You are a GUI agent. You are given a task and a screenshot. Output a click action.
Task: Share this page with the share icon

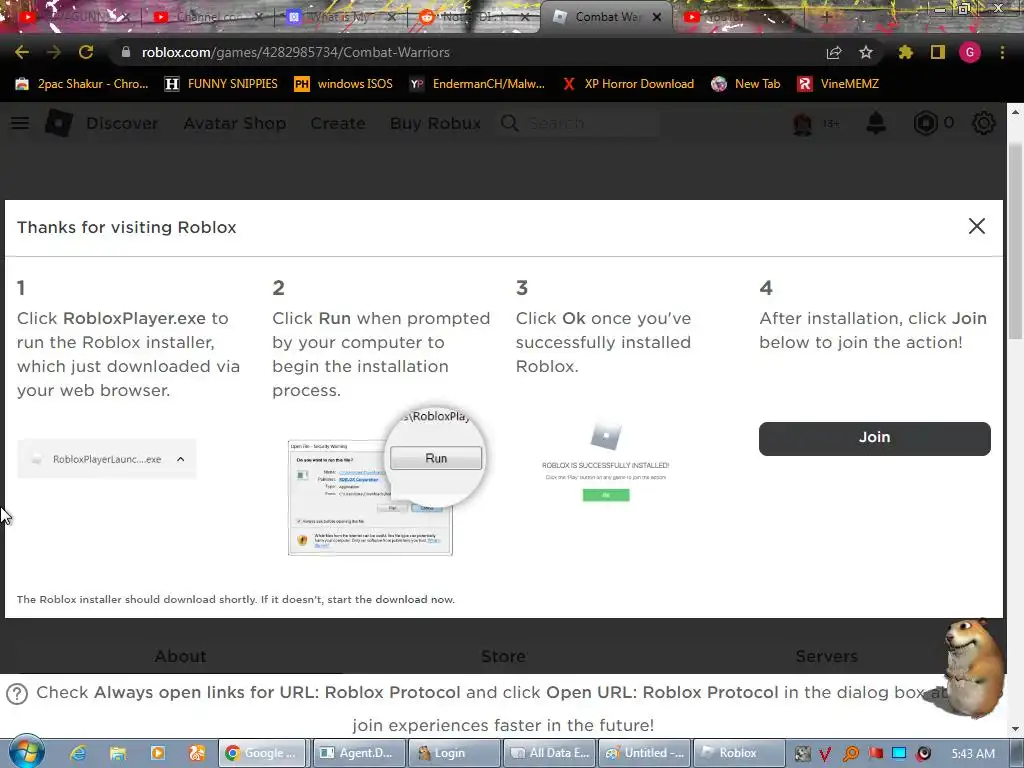click(834, 53)
